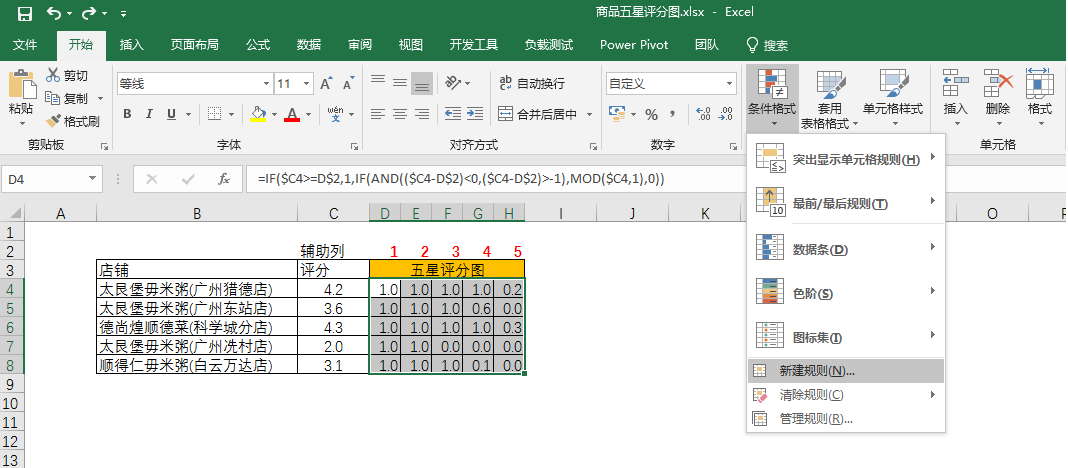Select the Format Painter (格式刷)
The width and height of the screenshot is (1068, 468).
point(72,121)
